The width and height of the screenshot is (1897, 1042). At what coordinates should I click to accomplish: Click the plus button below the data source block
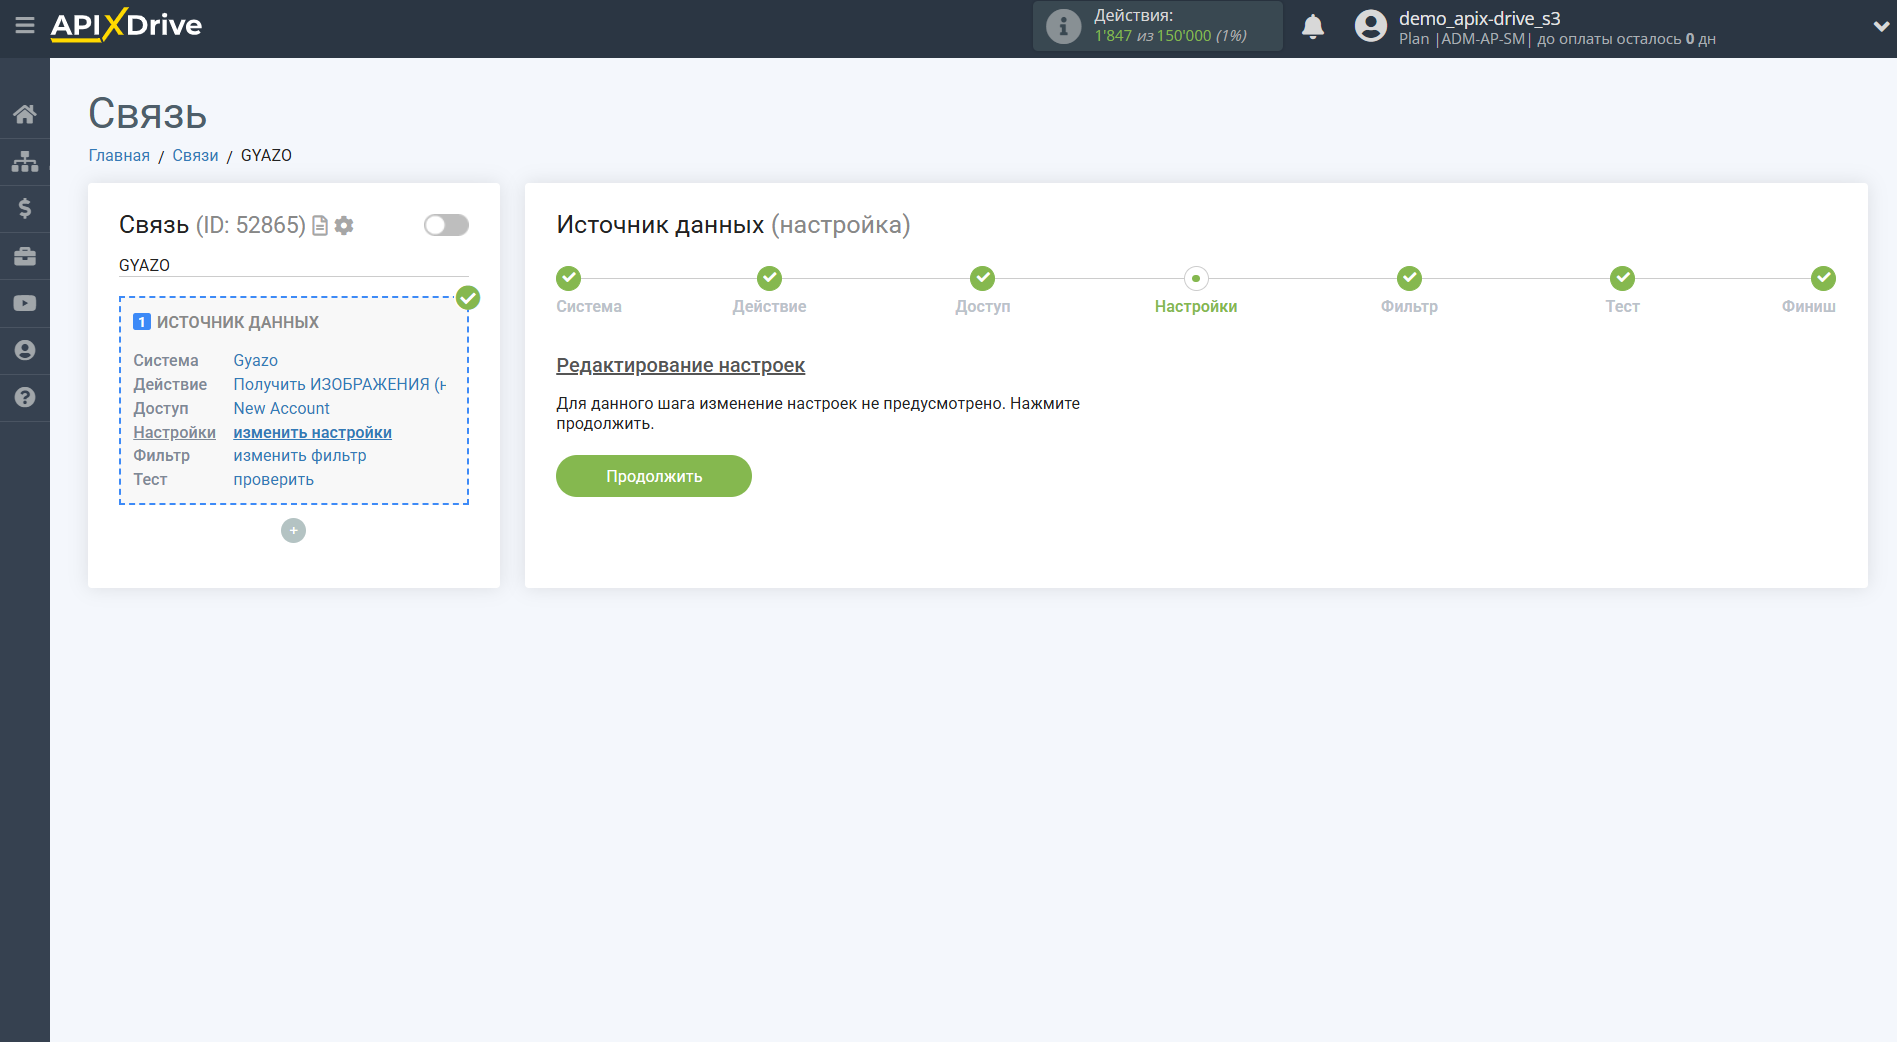[x=293, y=530]
